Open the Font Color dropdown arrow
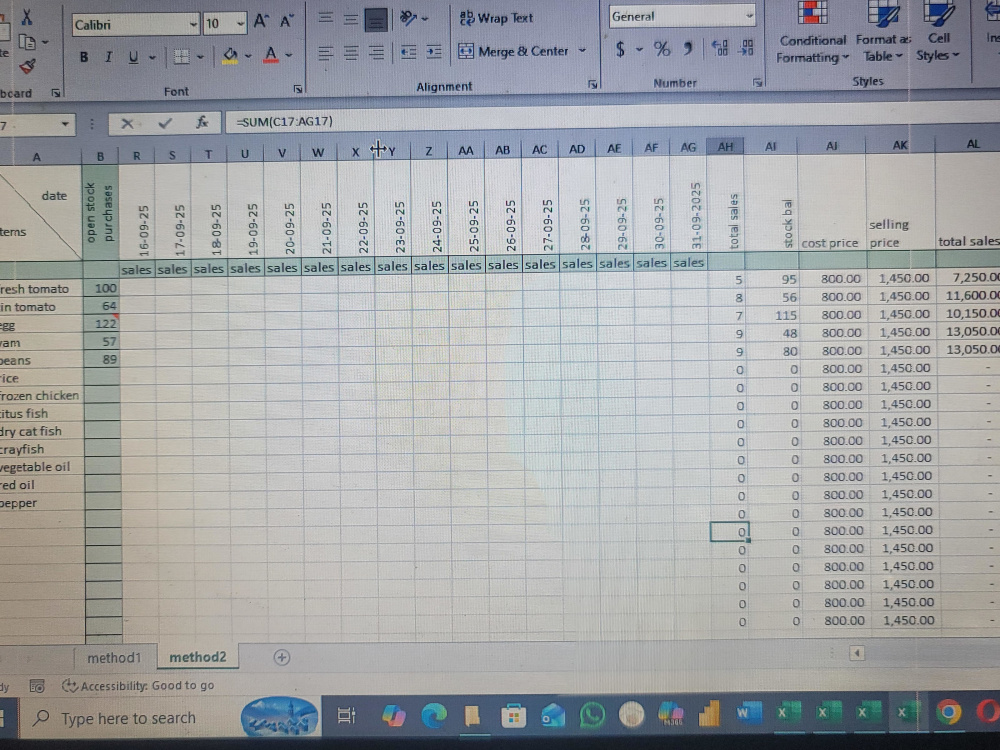Image resolution: width=1000 pixels, height=750 pixels. [x=289, y=55]
